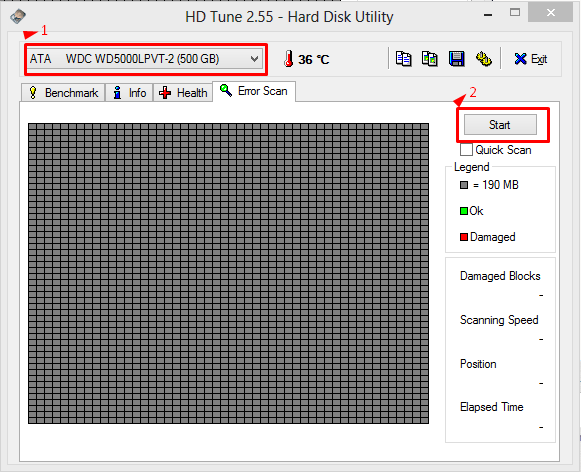Image resolution: width=581 pixels, height=472 pixels.
Task: Select the WDC WD5000LPVT drive combo box
Action: 145,59
